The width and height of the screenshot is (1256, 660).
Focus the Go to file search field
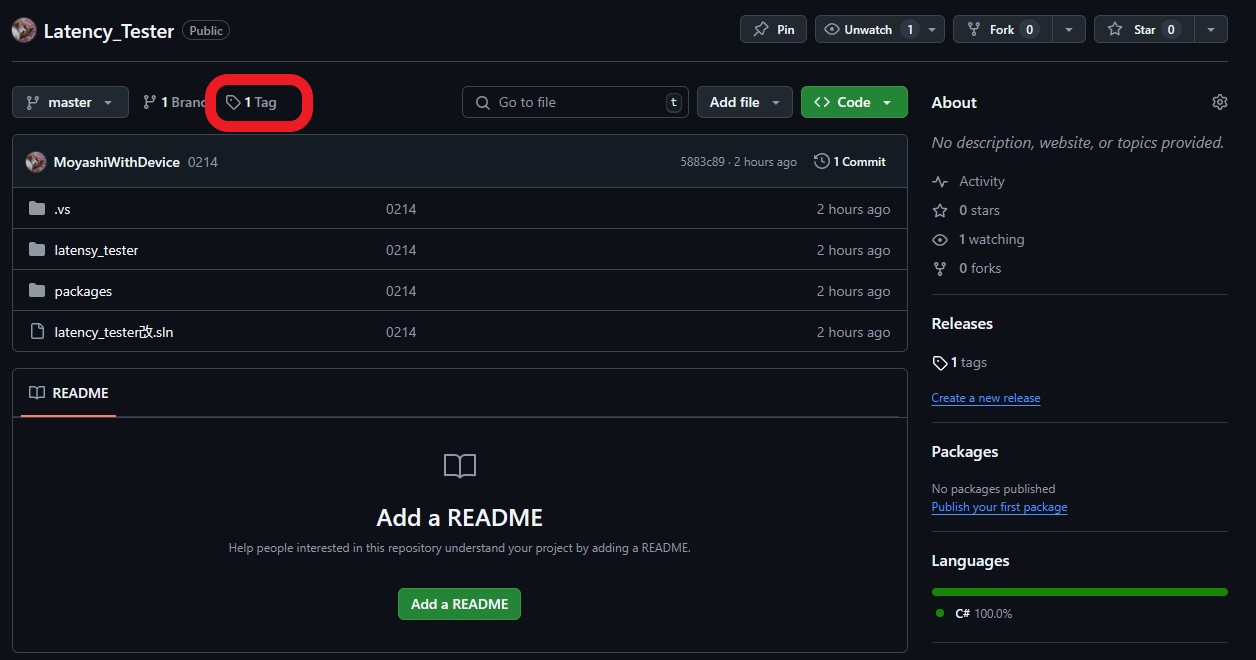coord(575,102)
